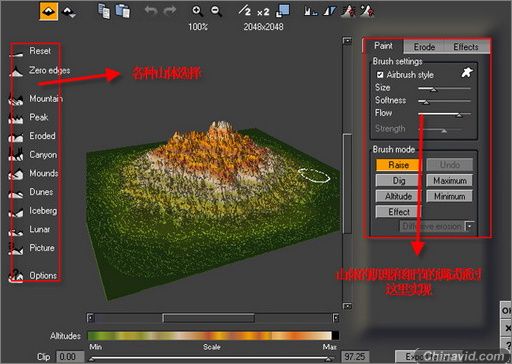Select the Dig brush mode
Viewport: 512px width, 364px height.
(398, 180)
